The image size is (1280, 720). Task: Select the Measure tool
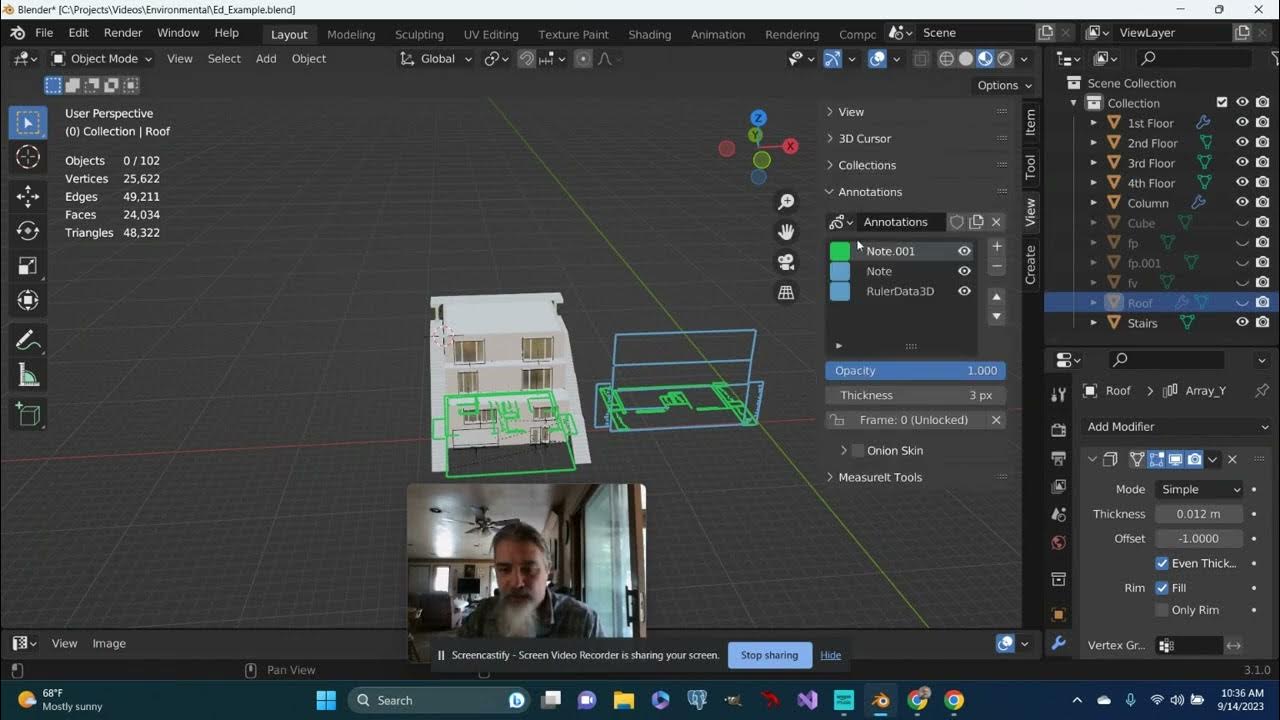[x=28, y=376]
